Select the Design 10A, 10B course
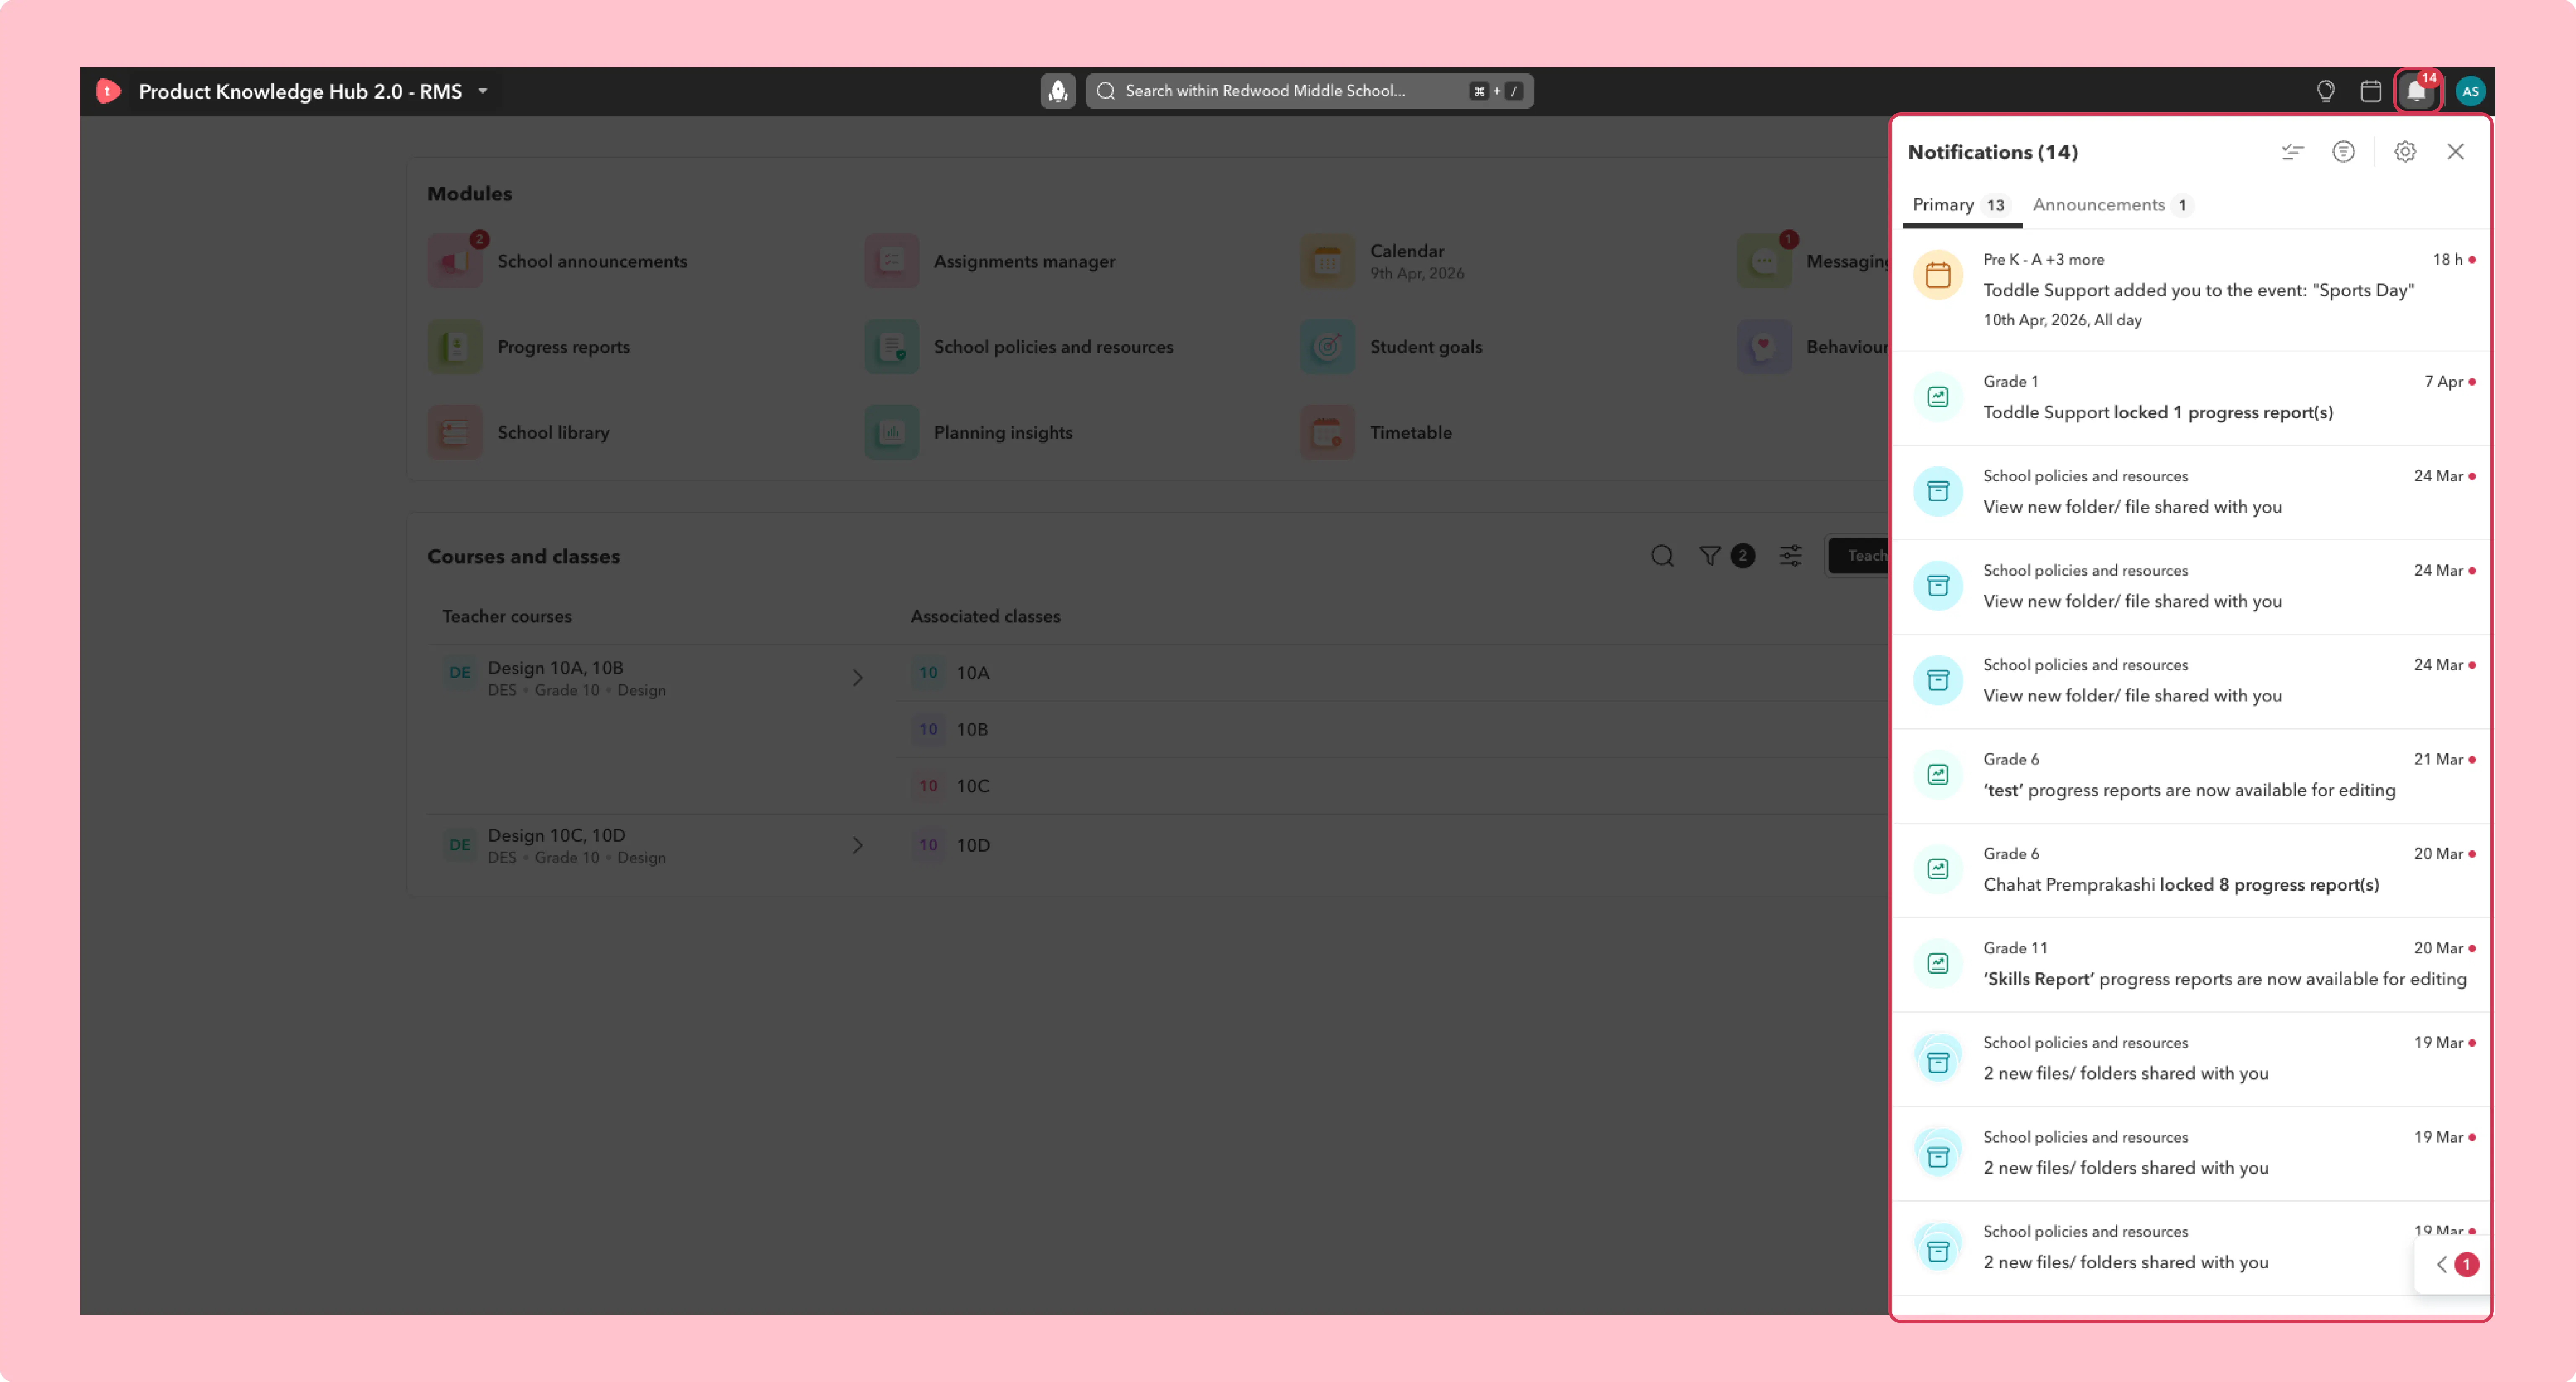The height and width of the screenshot is (1382, 2576). [655, 678]
